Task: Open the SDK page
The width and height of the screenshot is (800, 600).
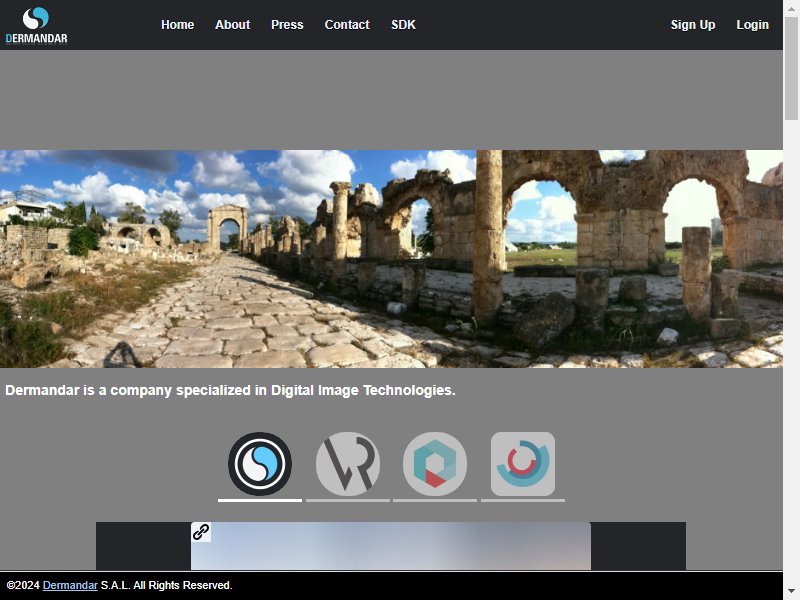Action: click(x=403, y=24)
